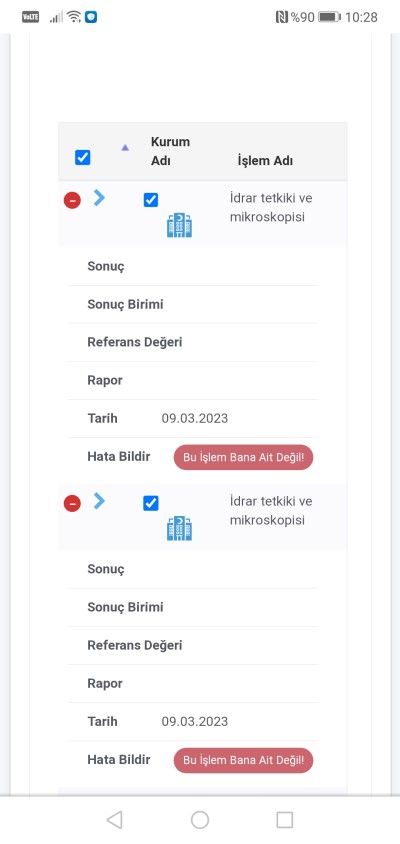Open recent apps square button
The image size is (400, 844).
pos(284,820)
